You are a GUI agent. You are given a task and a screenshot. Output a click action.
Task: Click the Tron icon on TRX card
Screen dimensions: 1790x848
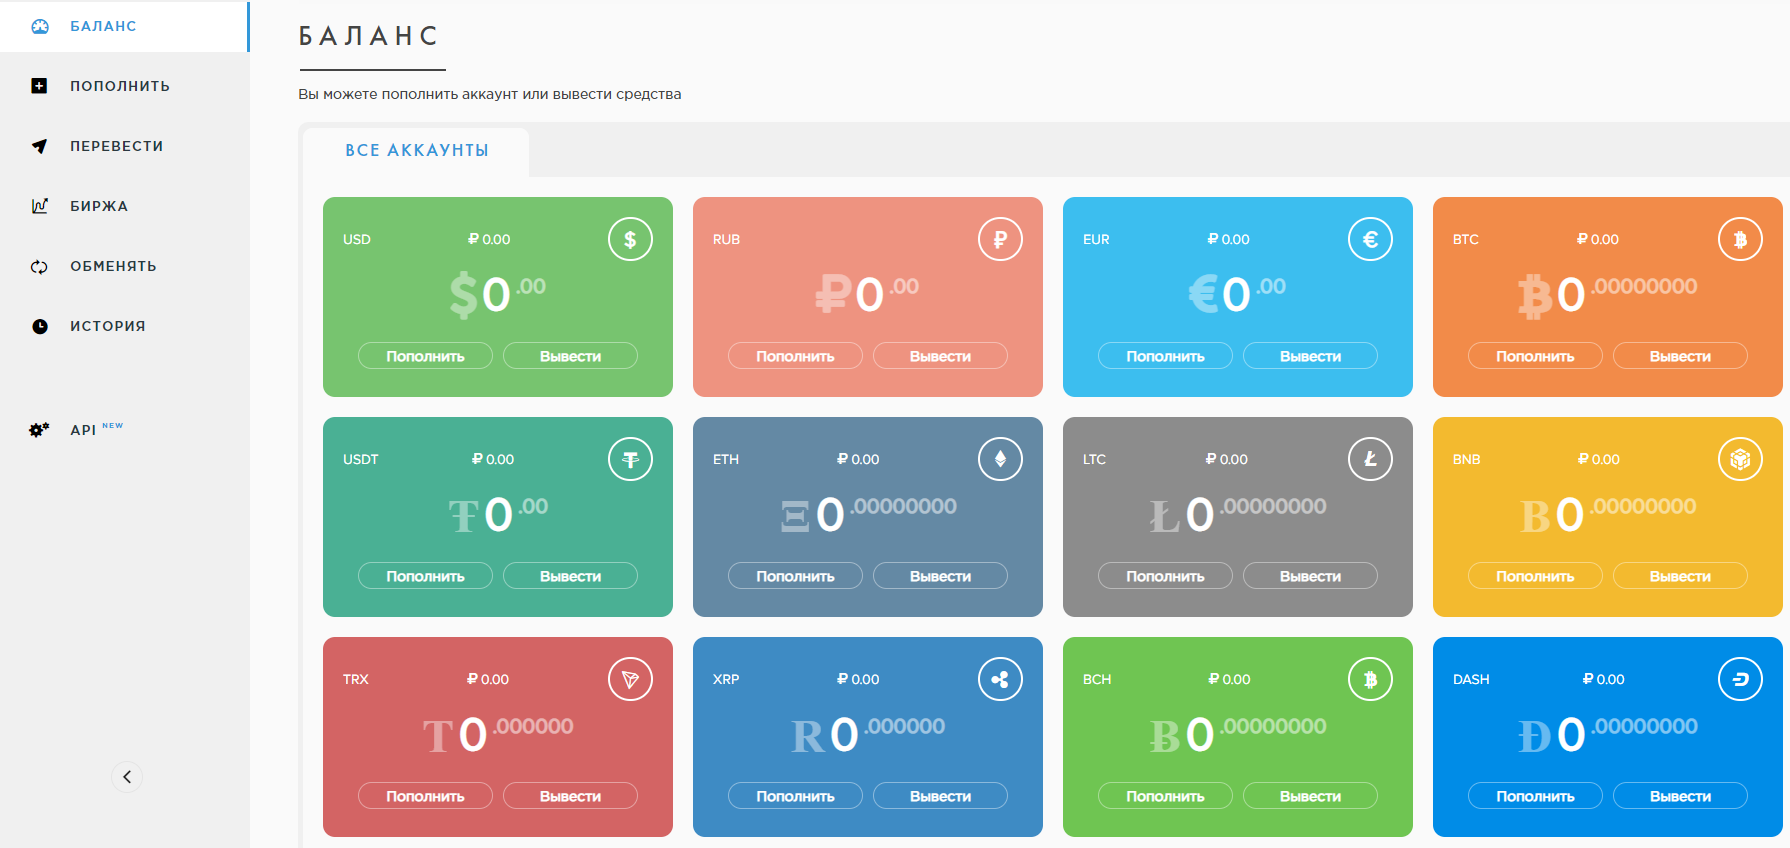630,680
